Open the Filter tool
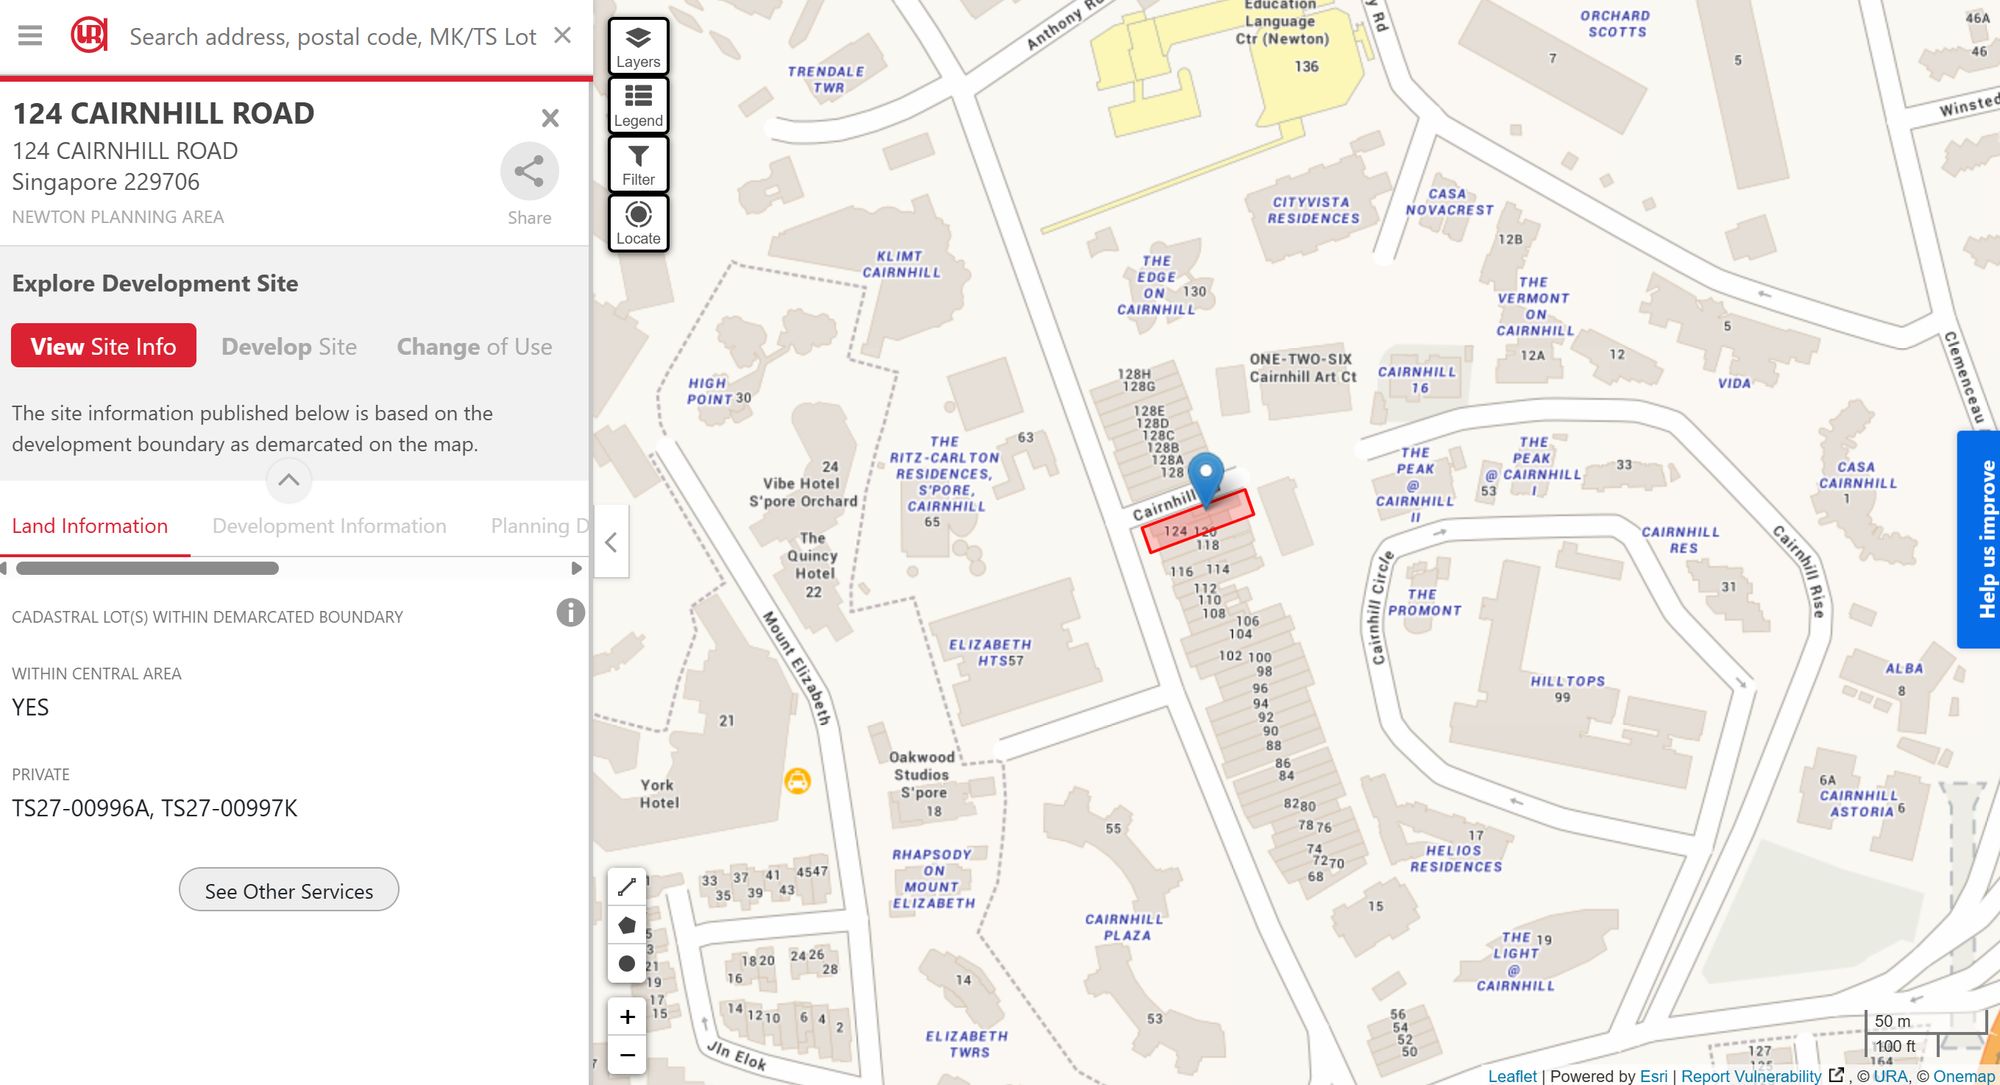This screenshot has height=1085, width=2000. point(638,164)
